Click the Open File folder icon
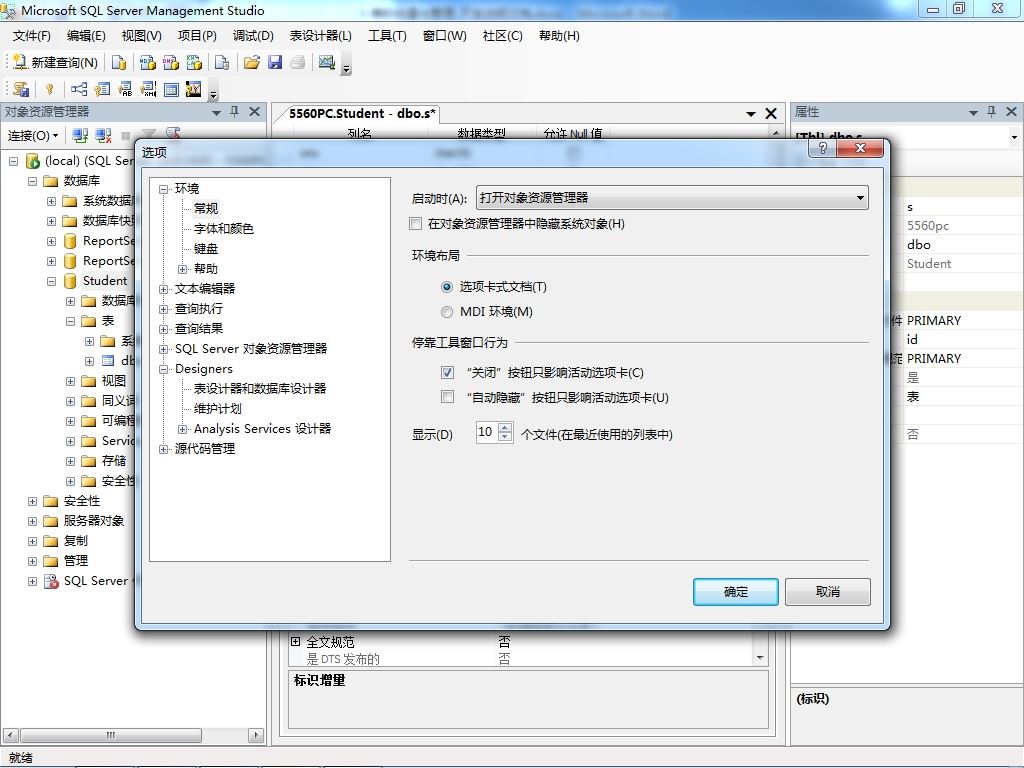 pos(251,63)
